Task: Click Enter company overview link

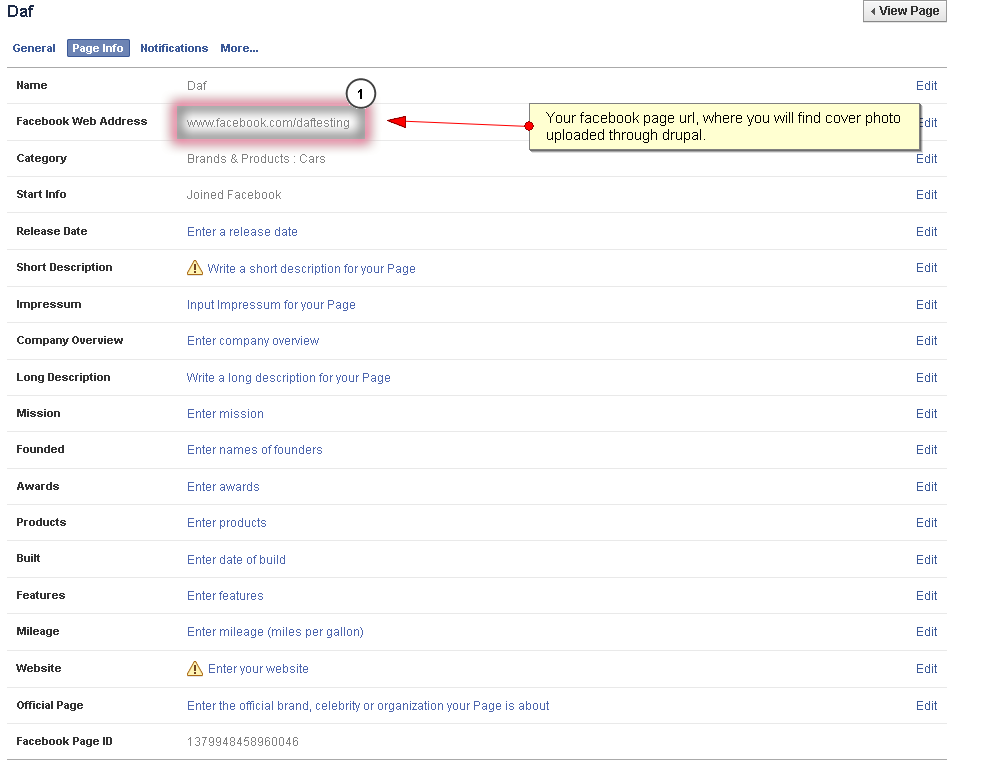Action: pyautogui.click(x=253, y=341)
